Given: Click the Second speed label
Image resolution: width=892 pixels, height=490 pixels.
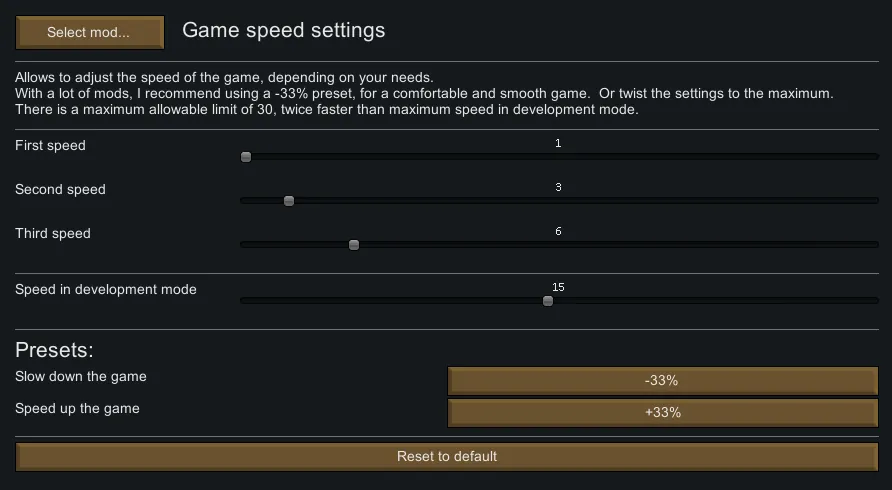Looking at the screenshot, I should coord(60,190).
